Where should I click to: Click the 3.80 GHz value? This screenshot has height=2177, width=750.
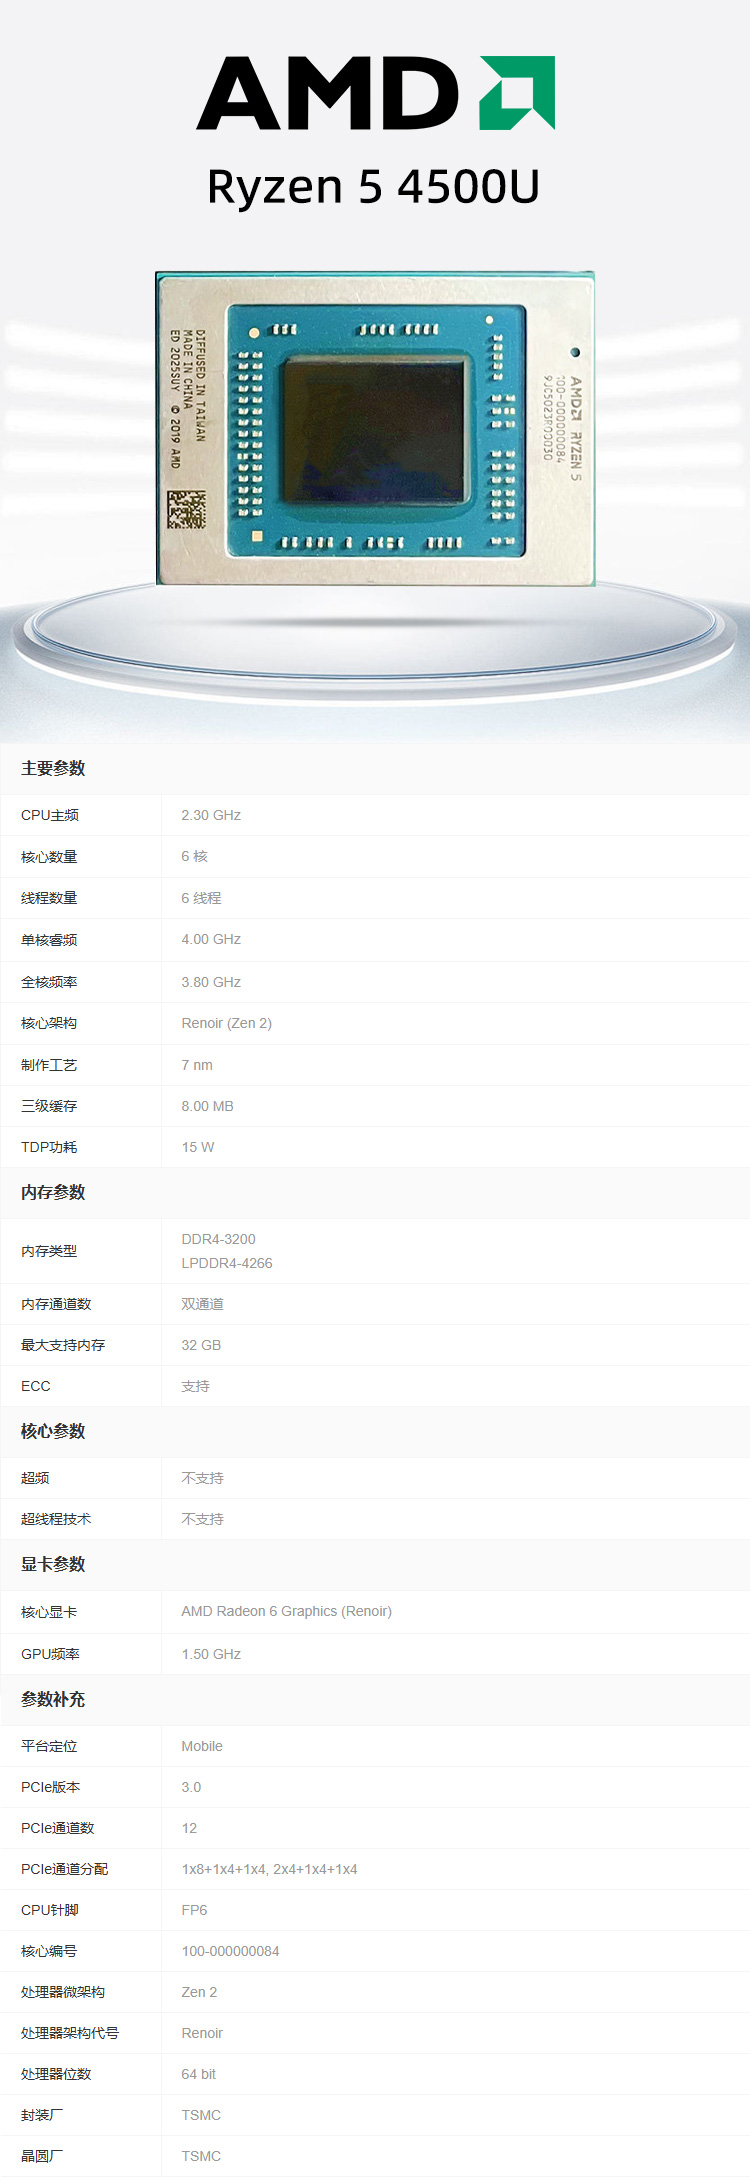click(211, 982)
